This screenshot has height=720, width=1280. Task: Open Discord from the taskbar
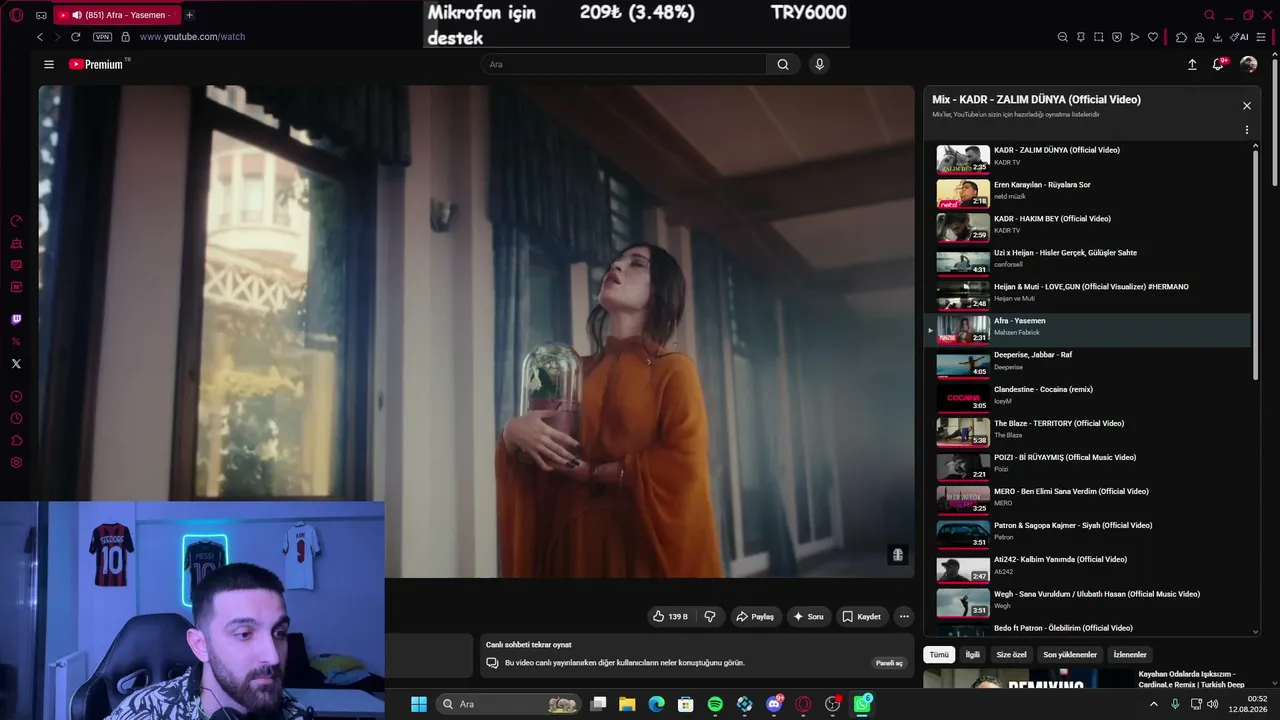coord(774,704)
